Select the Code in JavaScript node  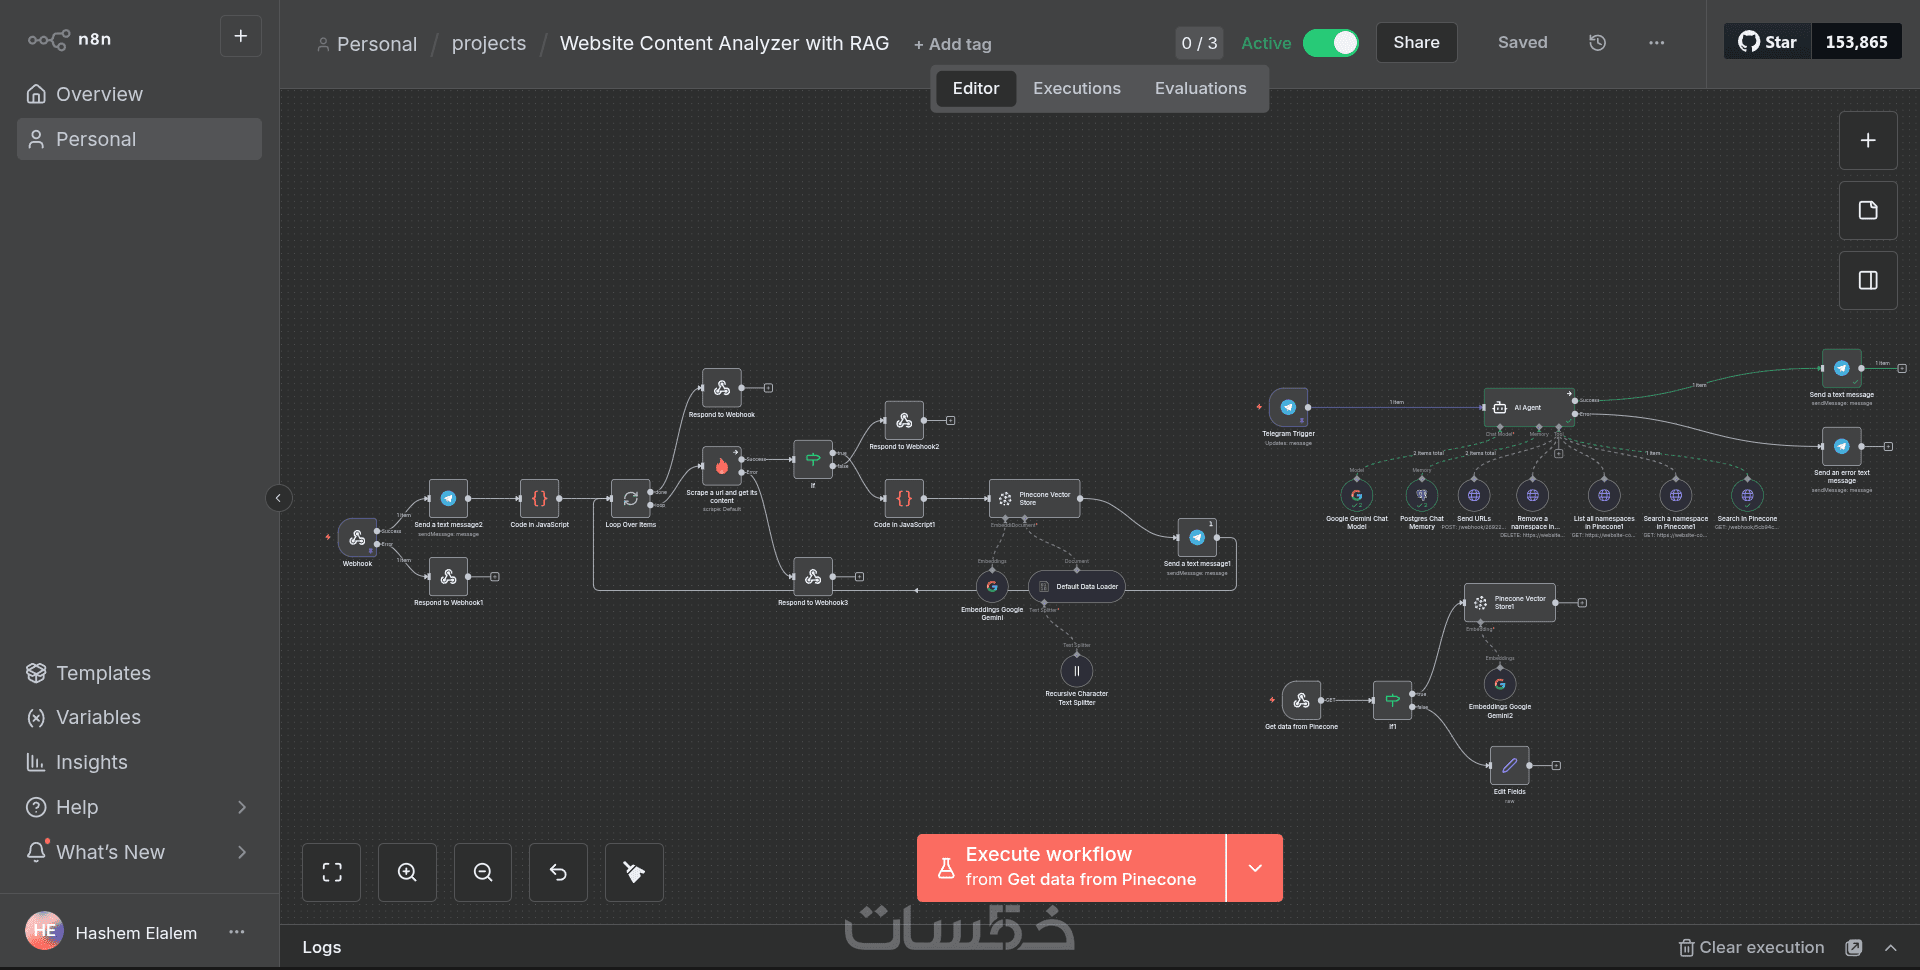[539, 498]
